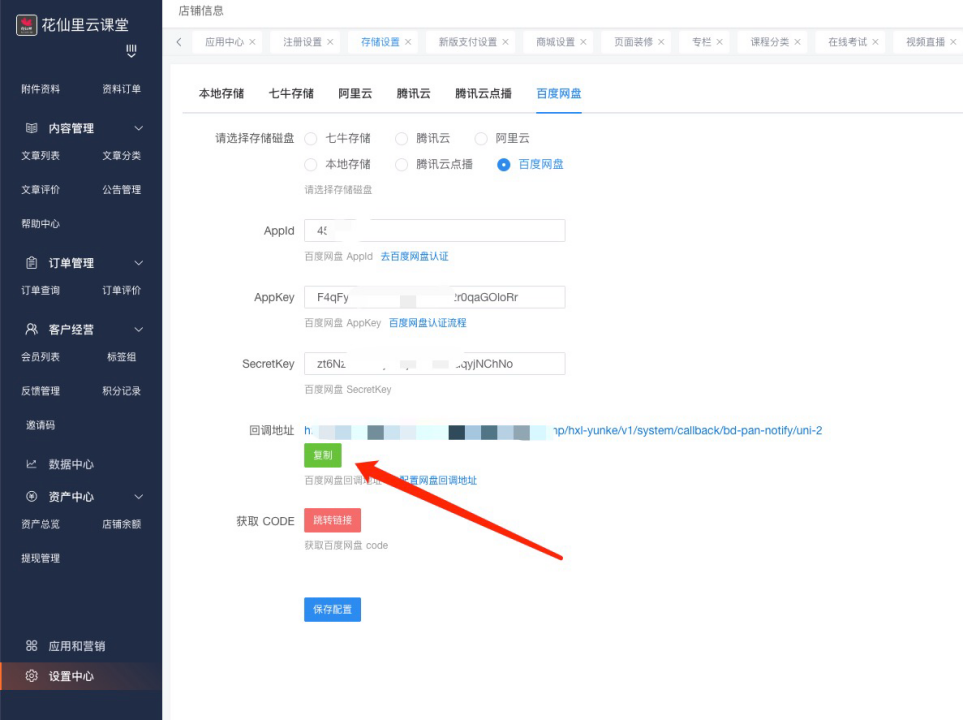Switch to 本地存储 tab

pyautogui.click(x=221, y=93)
